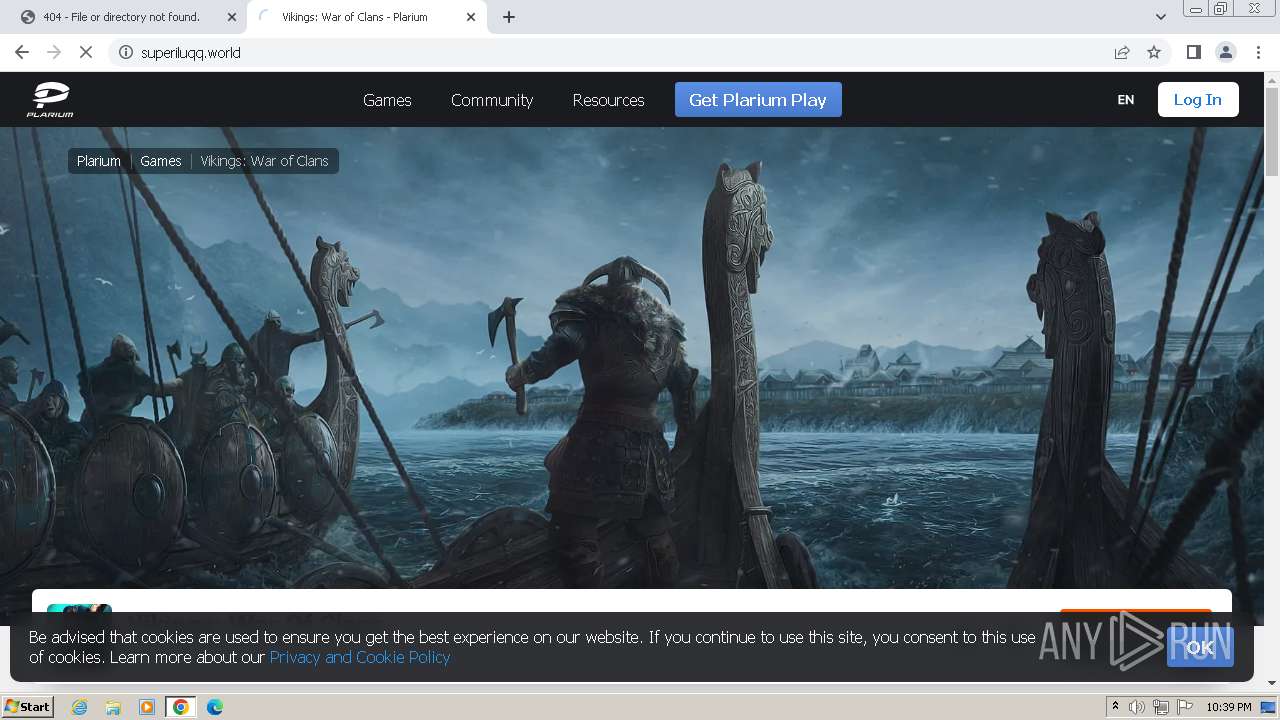This screenshot has width=1280, height=720.
Task: Close the 404 File not found tab
Action: (232, 17)
